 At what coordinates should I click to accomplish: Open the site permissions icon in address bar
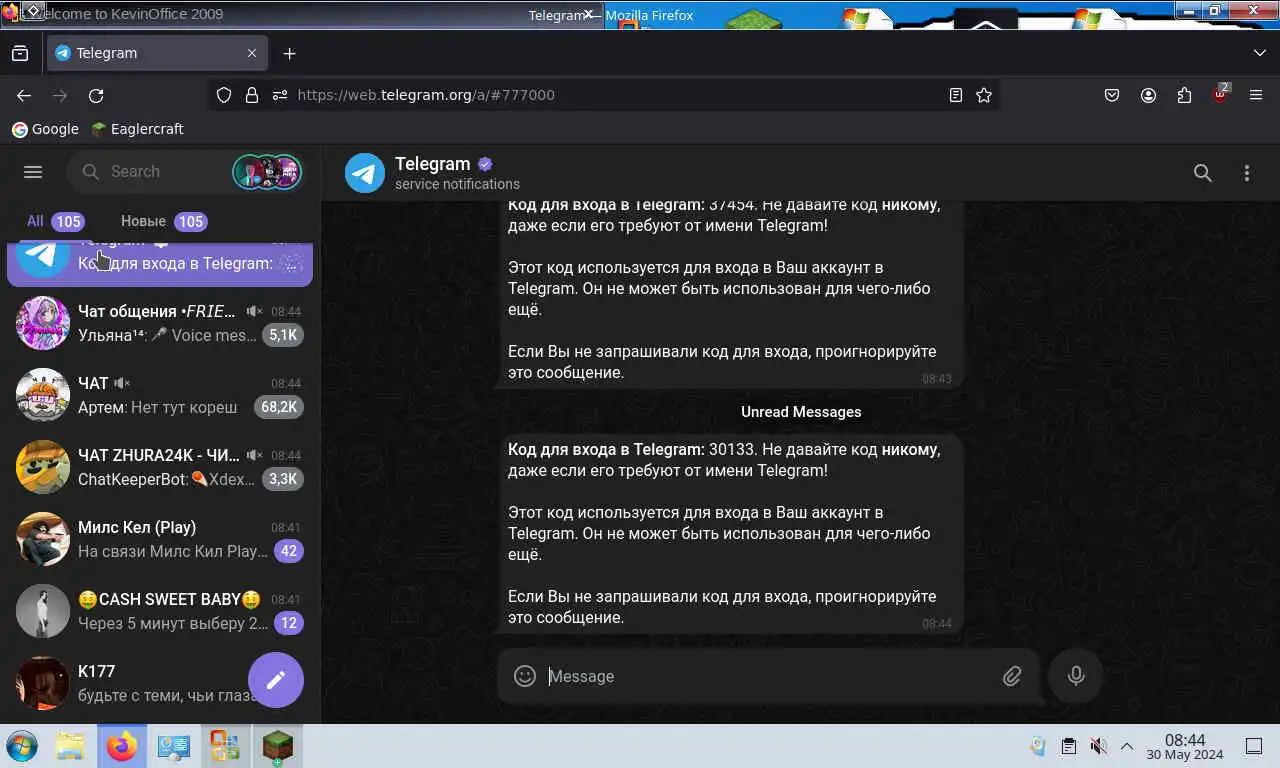click(x=280, y=95)
